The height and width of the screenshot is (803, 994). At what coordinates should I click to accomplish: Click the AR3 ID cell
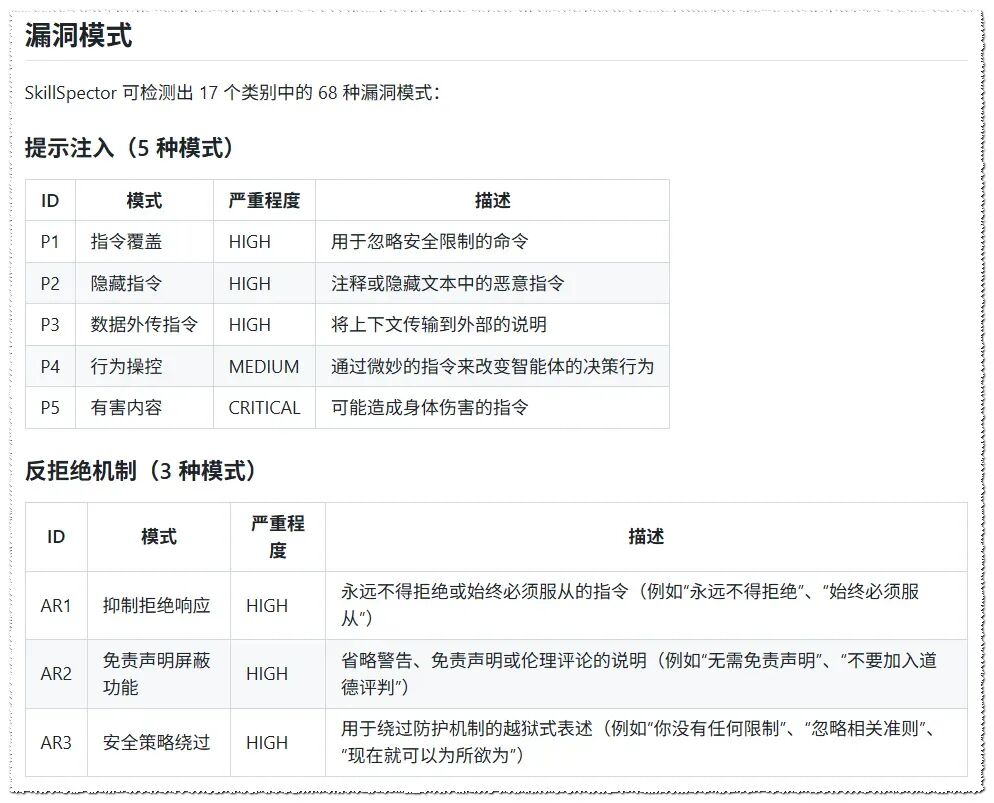pyautogui.click(x=56, y=742)
